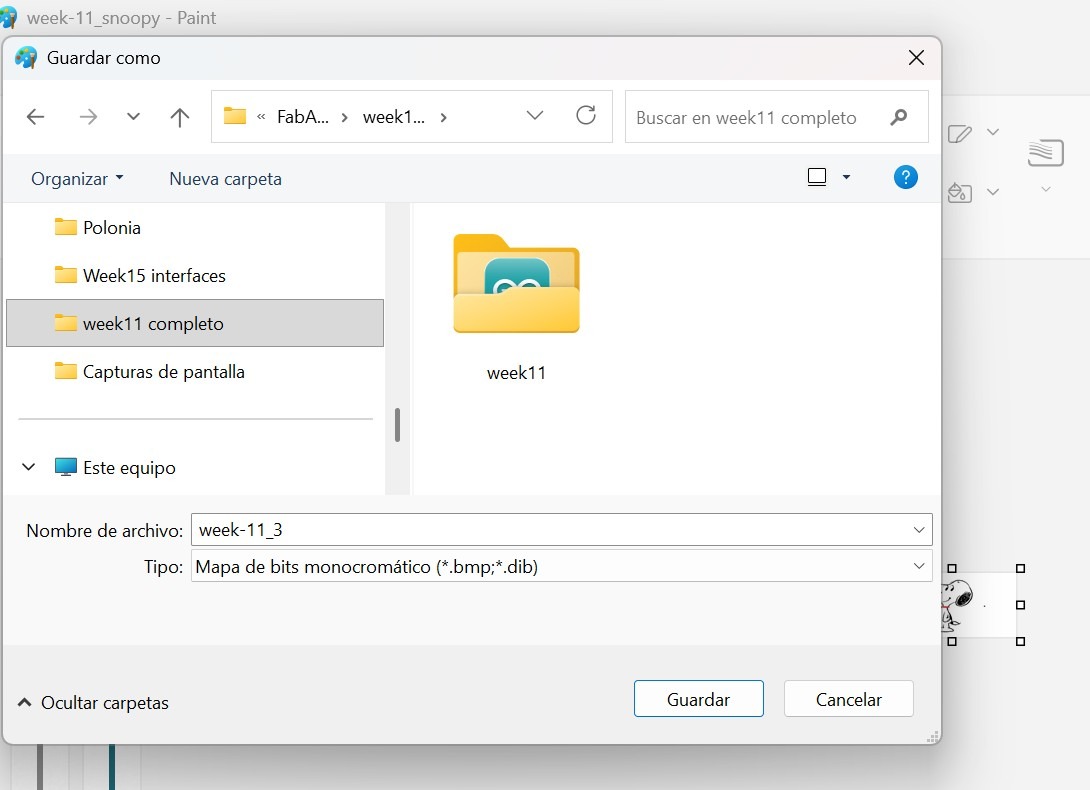Click the Snoopy image in Paint canvas
Viewport: 1090px width, 790px height.
957,605
